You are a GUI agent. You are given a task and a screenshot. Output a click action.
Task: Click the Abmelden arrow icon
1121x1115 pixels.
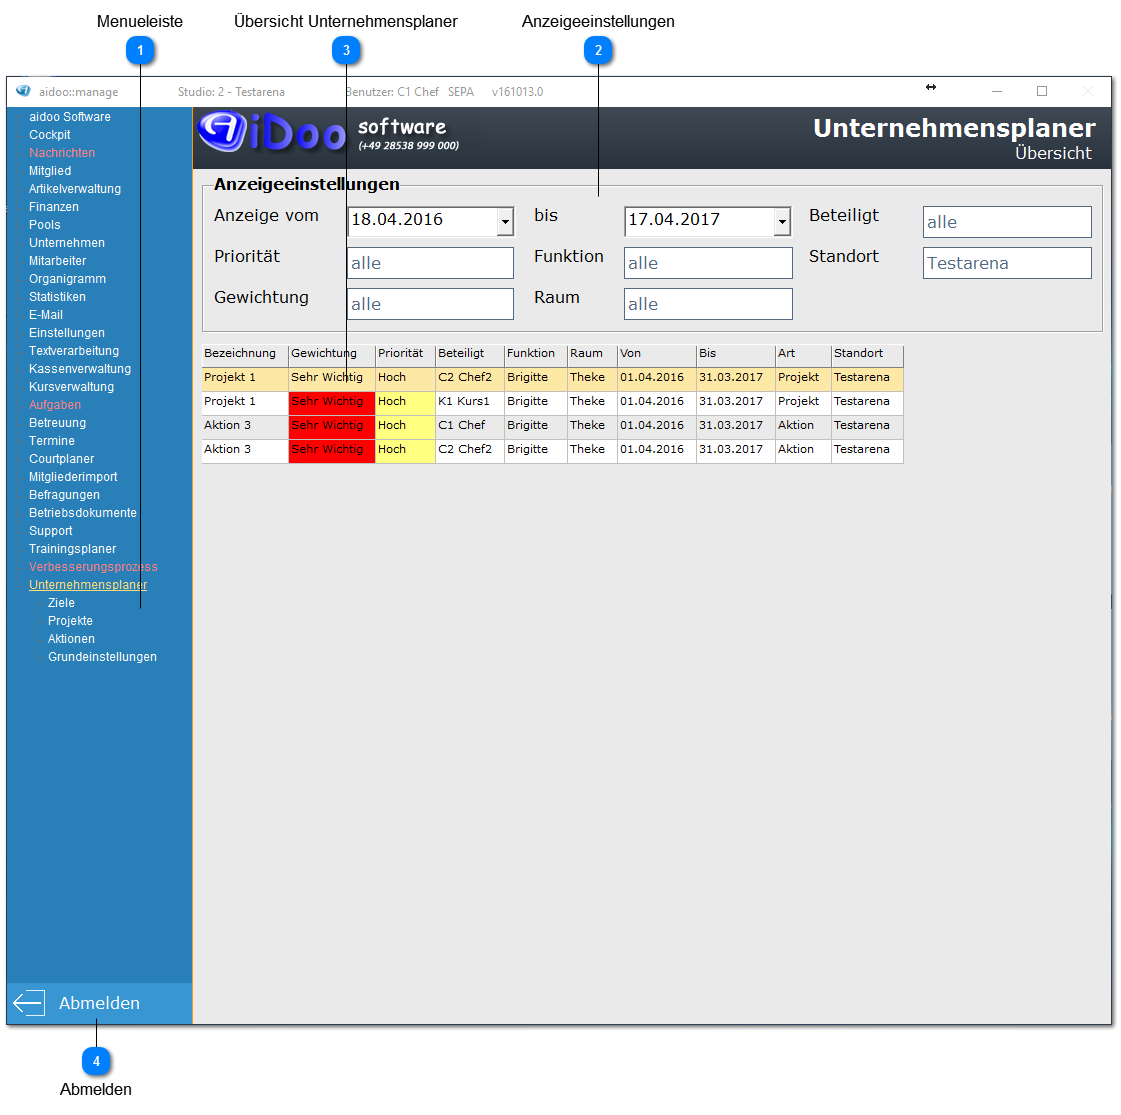[x=29, y=1003]
